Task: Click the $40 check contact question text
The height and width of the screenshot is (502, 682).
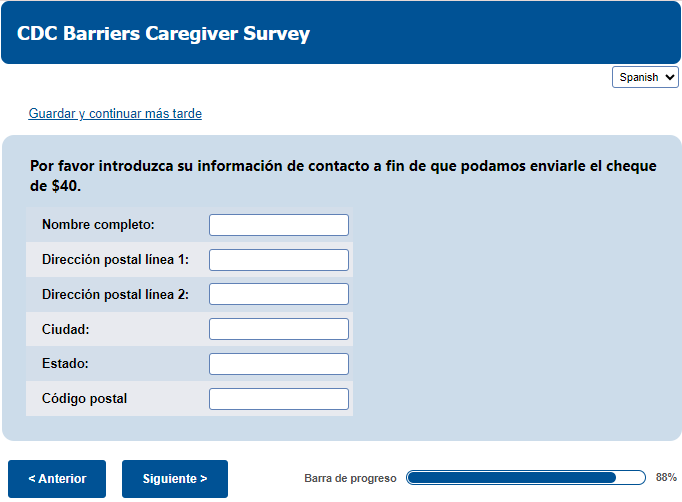Action: (342, 175)
